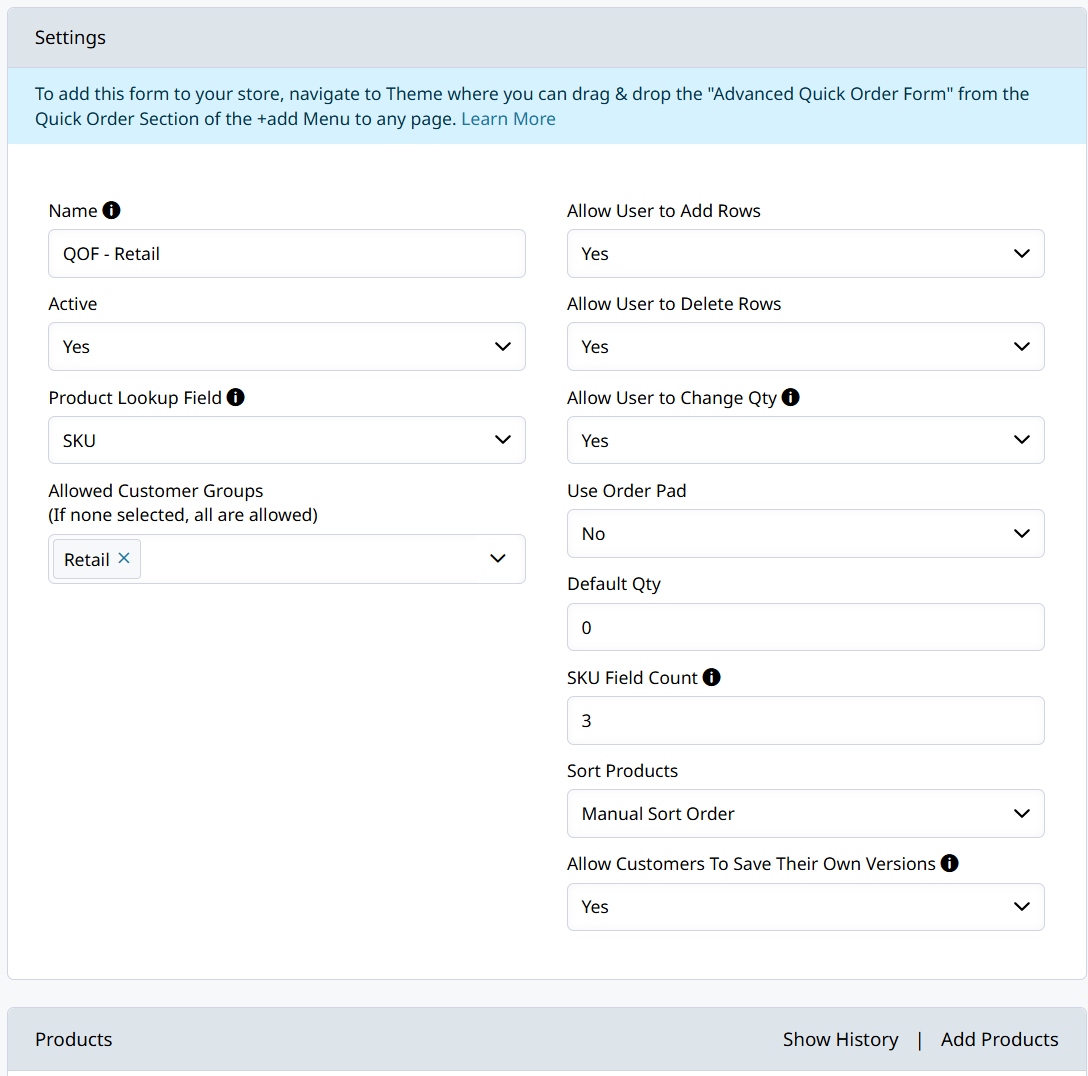Screen dimensions: 1088x1076
Task: Click info icon next to SKU Field Count
Action: (711, 677)
